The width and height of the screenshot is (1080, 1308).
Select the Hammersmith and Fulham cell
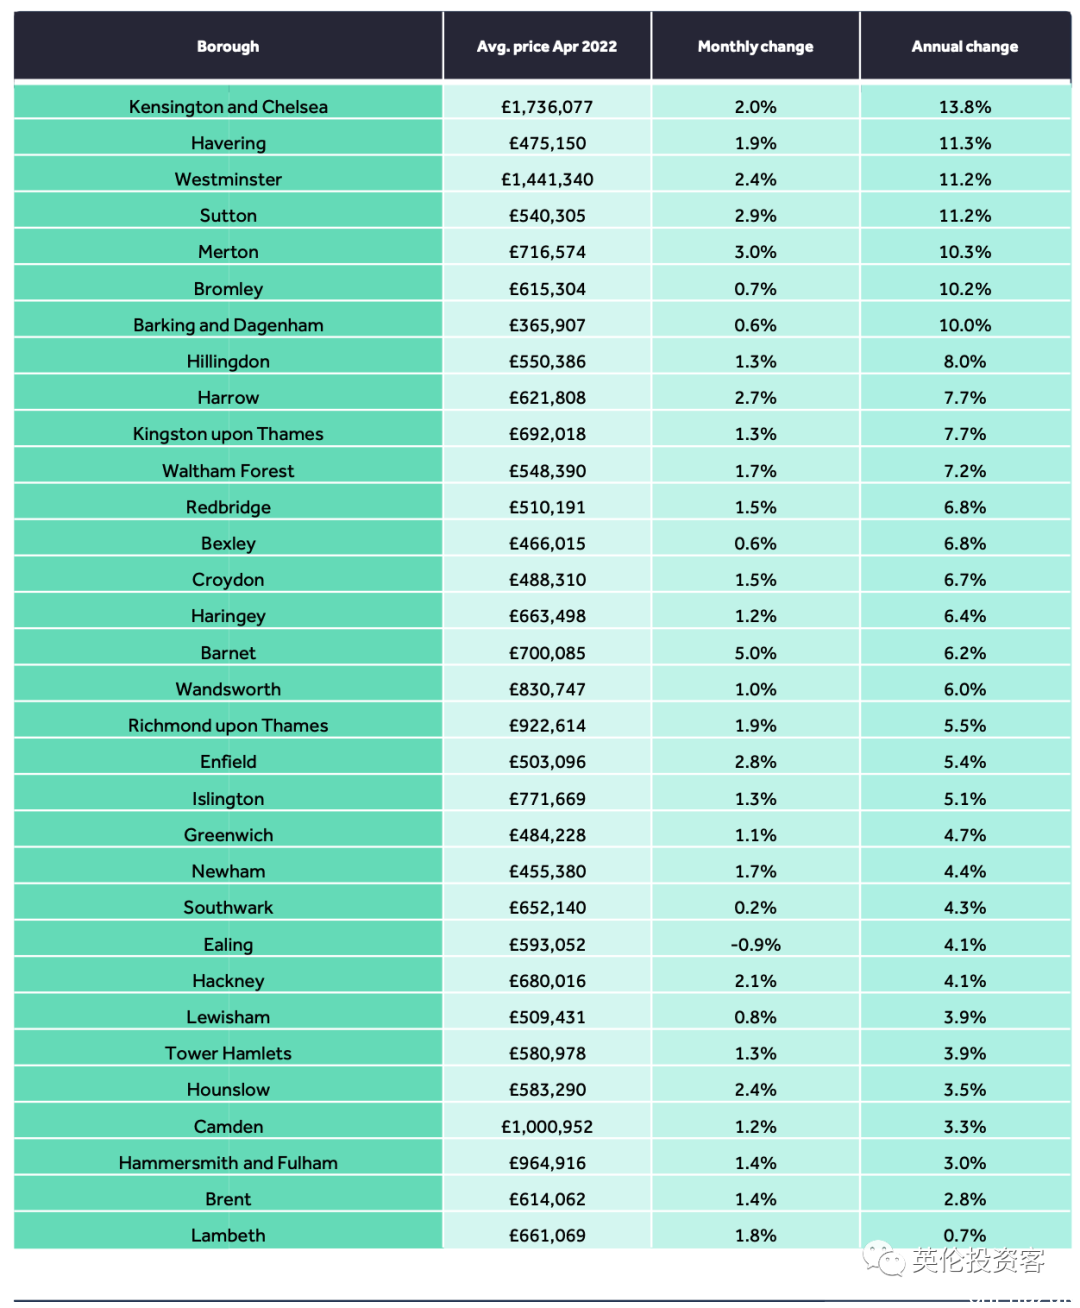pos(228,1162)
